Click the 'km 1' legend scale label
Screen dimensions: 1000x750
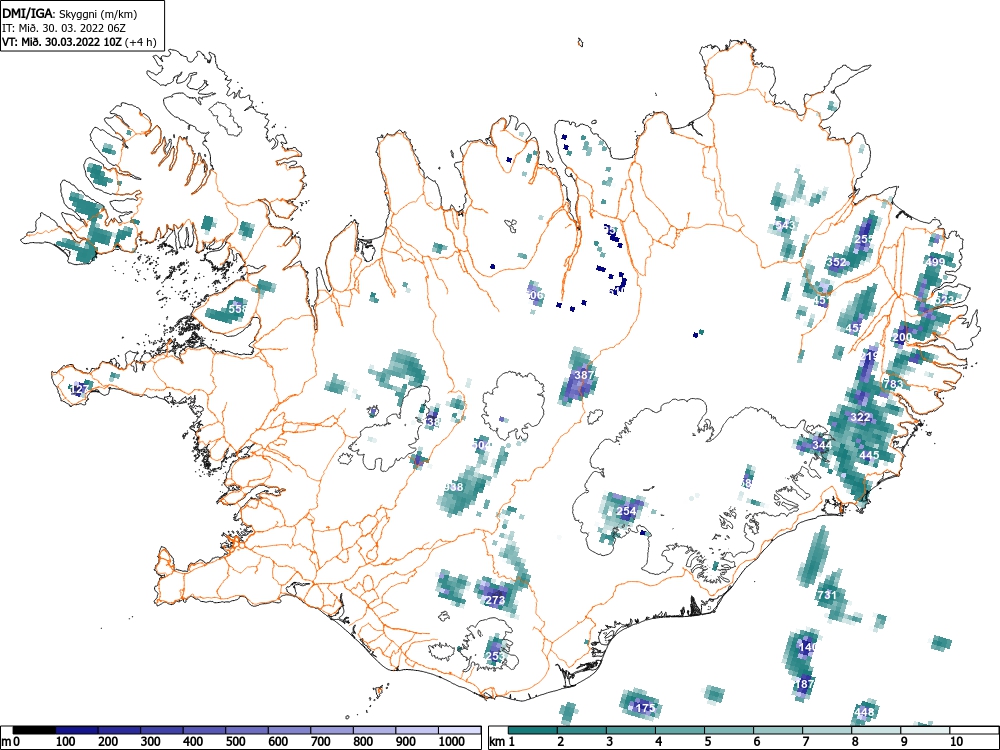[503, 742]
